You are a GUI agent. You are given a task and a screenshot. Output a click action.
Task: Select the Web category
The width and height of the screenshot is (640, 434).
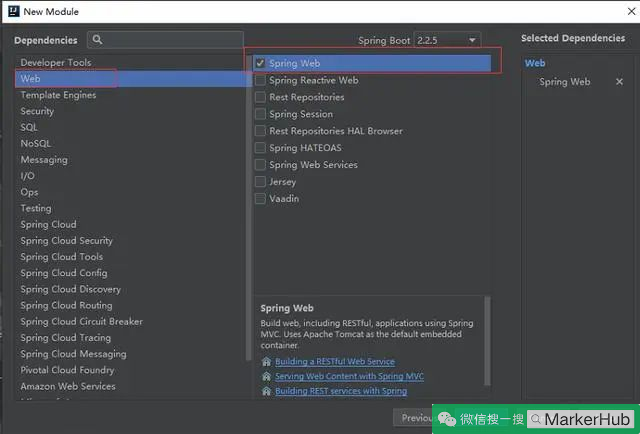131,78
